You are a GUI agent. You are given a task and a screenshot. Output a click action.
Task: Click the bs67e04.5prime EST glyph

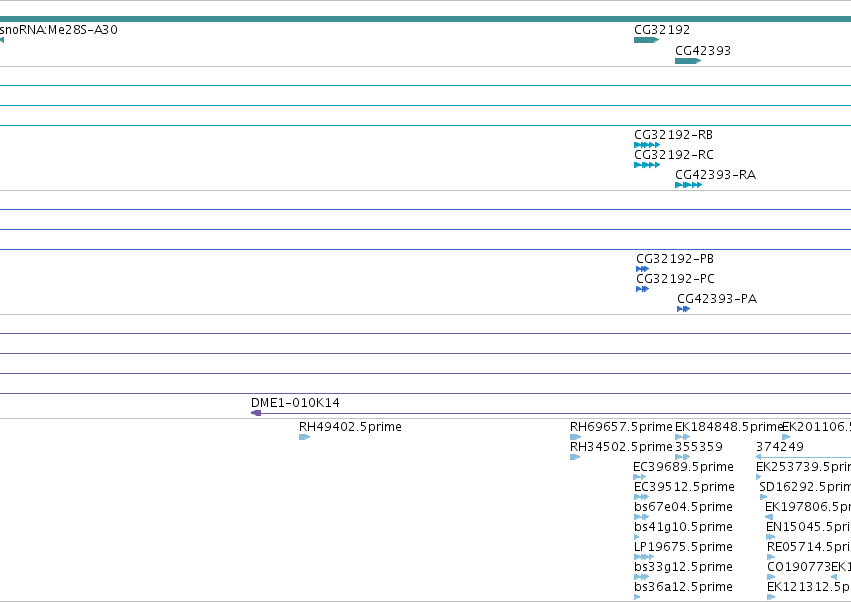642,517
